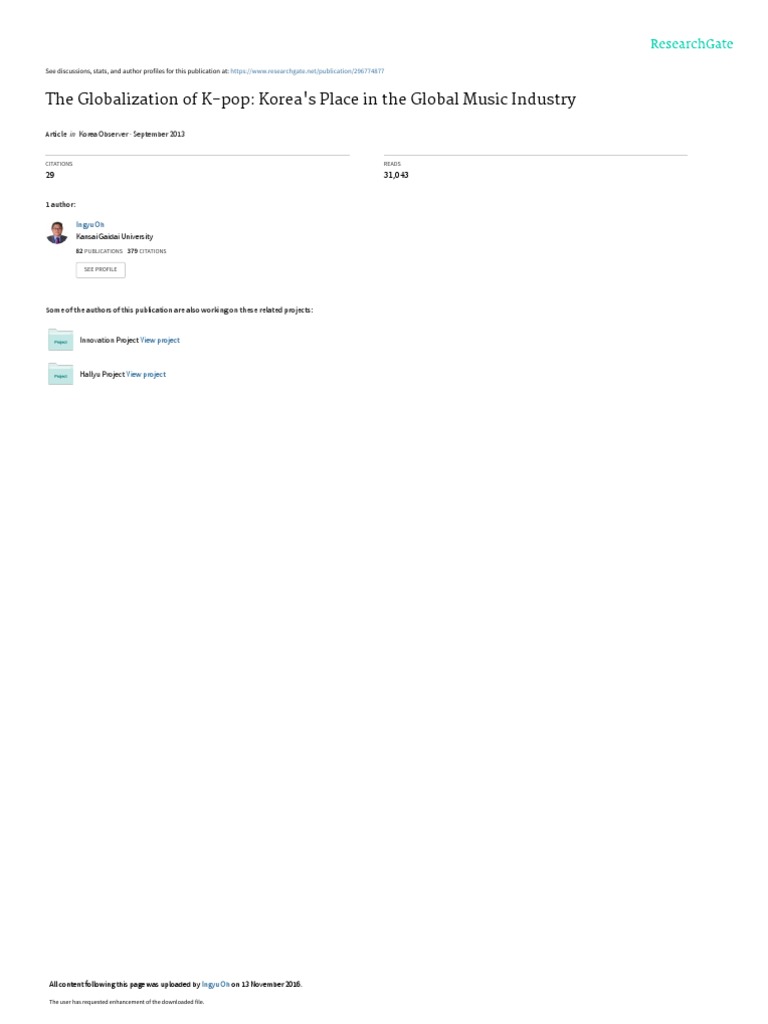Click the Hallyu Project folder icon
The height and width of the screenshot is (1024, 768).
[x=60, y=374]
